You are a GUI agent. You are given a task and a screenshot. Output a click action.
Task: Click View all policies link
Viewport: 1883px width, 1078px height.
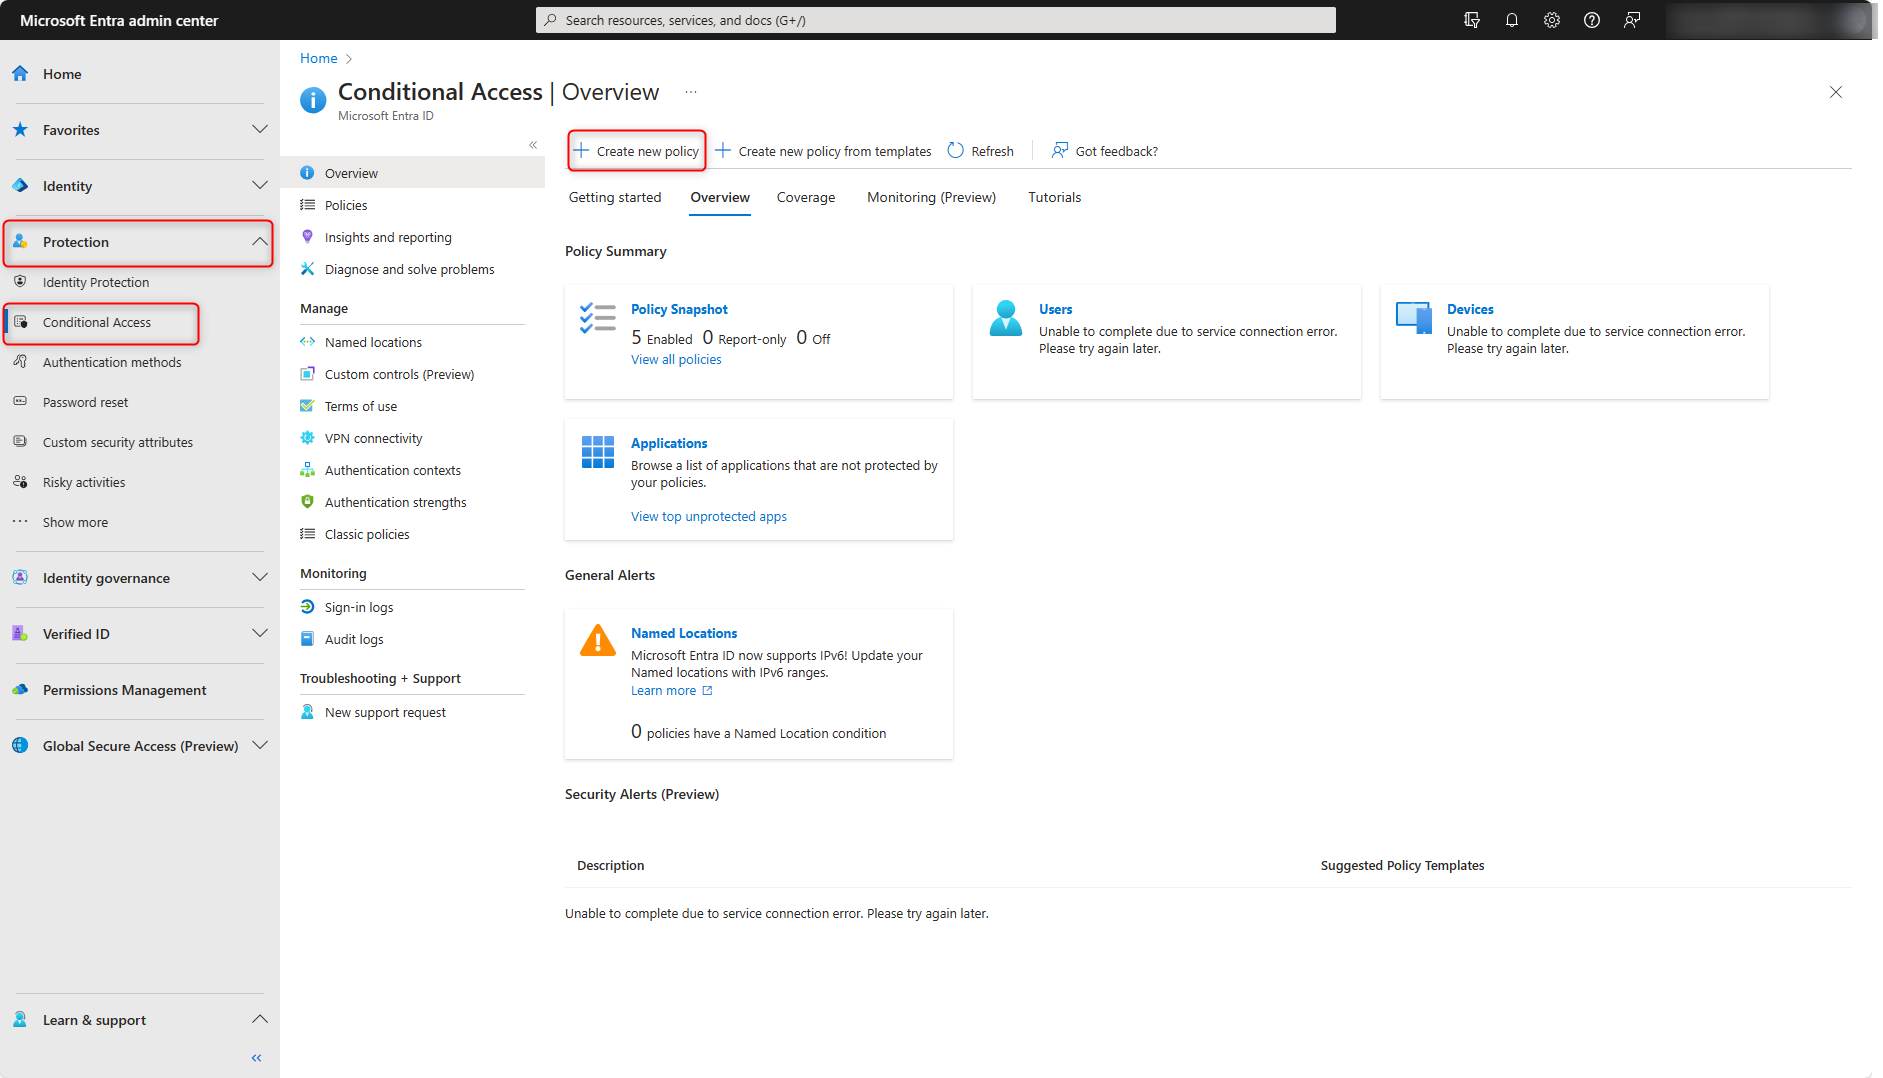(x=675, y=359)
